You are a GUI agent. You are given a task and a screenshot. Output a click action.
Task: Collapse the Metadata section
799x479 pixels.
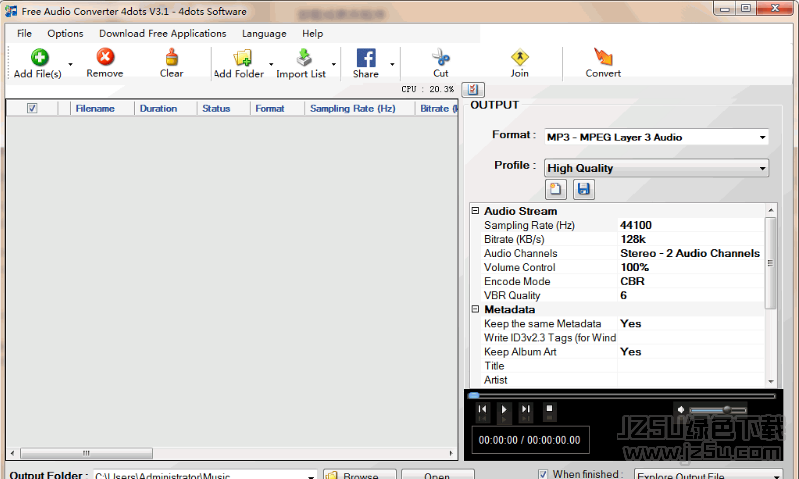tap(475, 309)
